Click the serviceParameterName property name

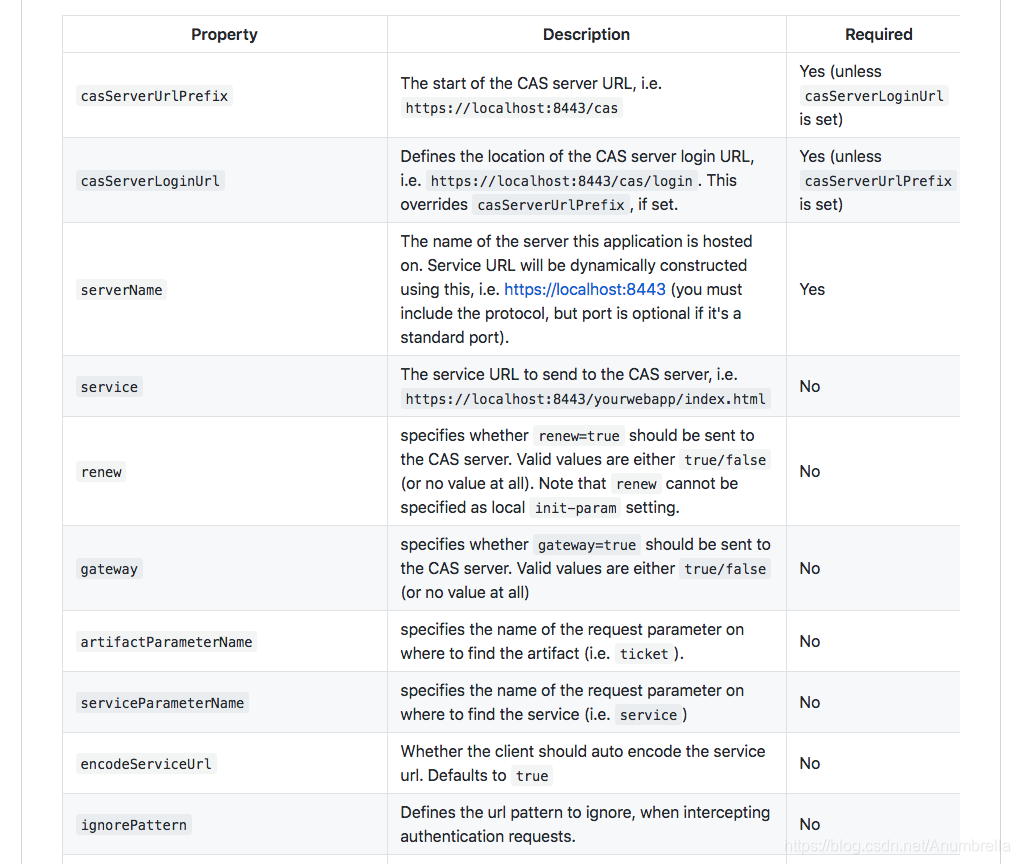point(162,703)
